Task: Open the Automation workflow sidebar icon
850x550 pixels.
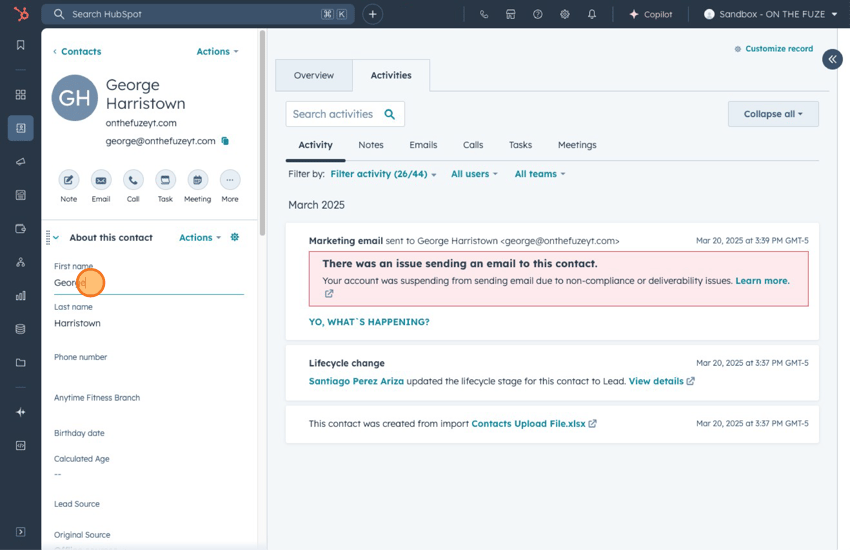Action: tap(21, 262)
